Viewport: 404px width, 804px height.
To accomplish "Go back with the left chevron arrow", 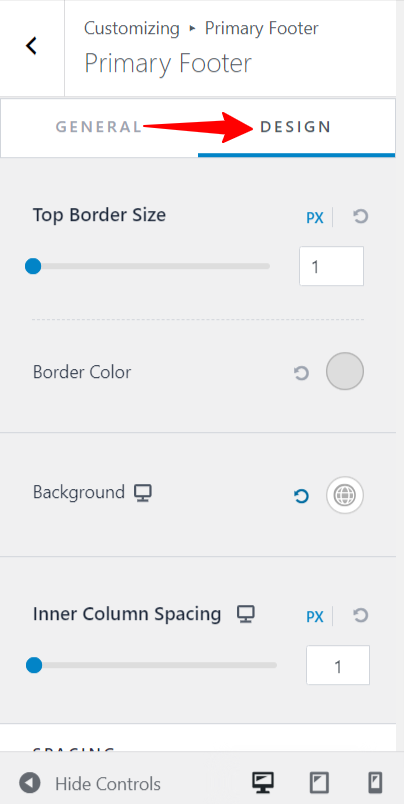I will pyautogui.click(x=32, y=46).
